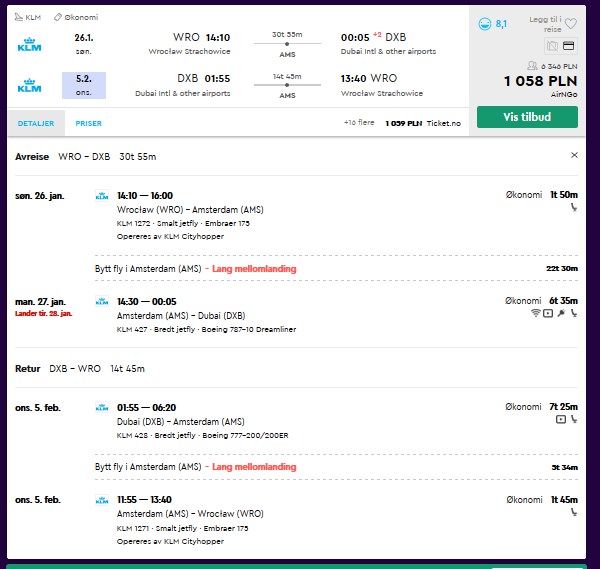Click Opereres av KLM Cityhopper under KLM 1271
Screen dimensions: 600x569
(x=170, y=541)
